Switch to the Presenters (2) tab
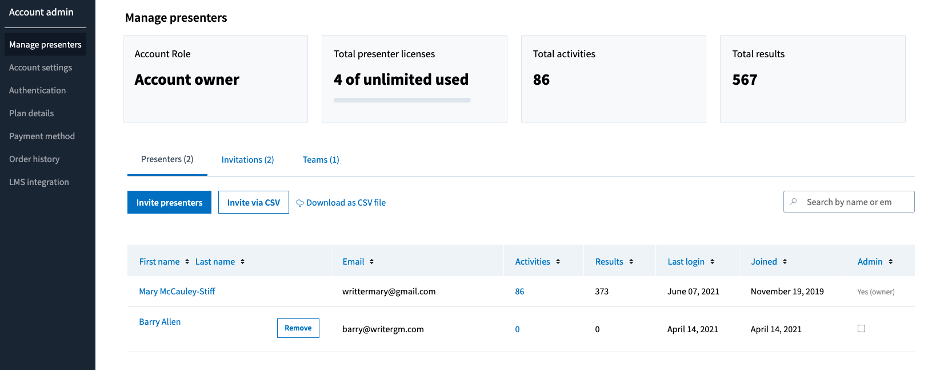 pos(167,159)
